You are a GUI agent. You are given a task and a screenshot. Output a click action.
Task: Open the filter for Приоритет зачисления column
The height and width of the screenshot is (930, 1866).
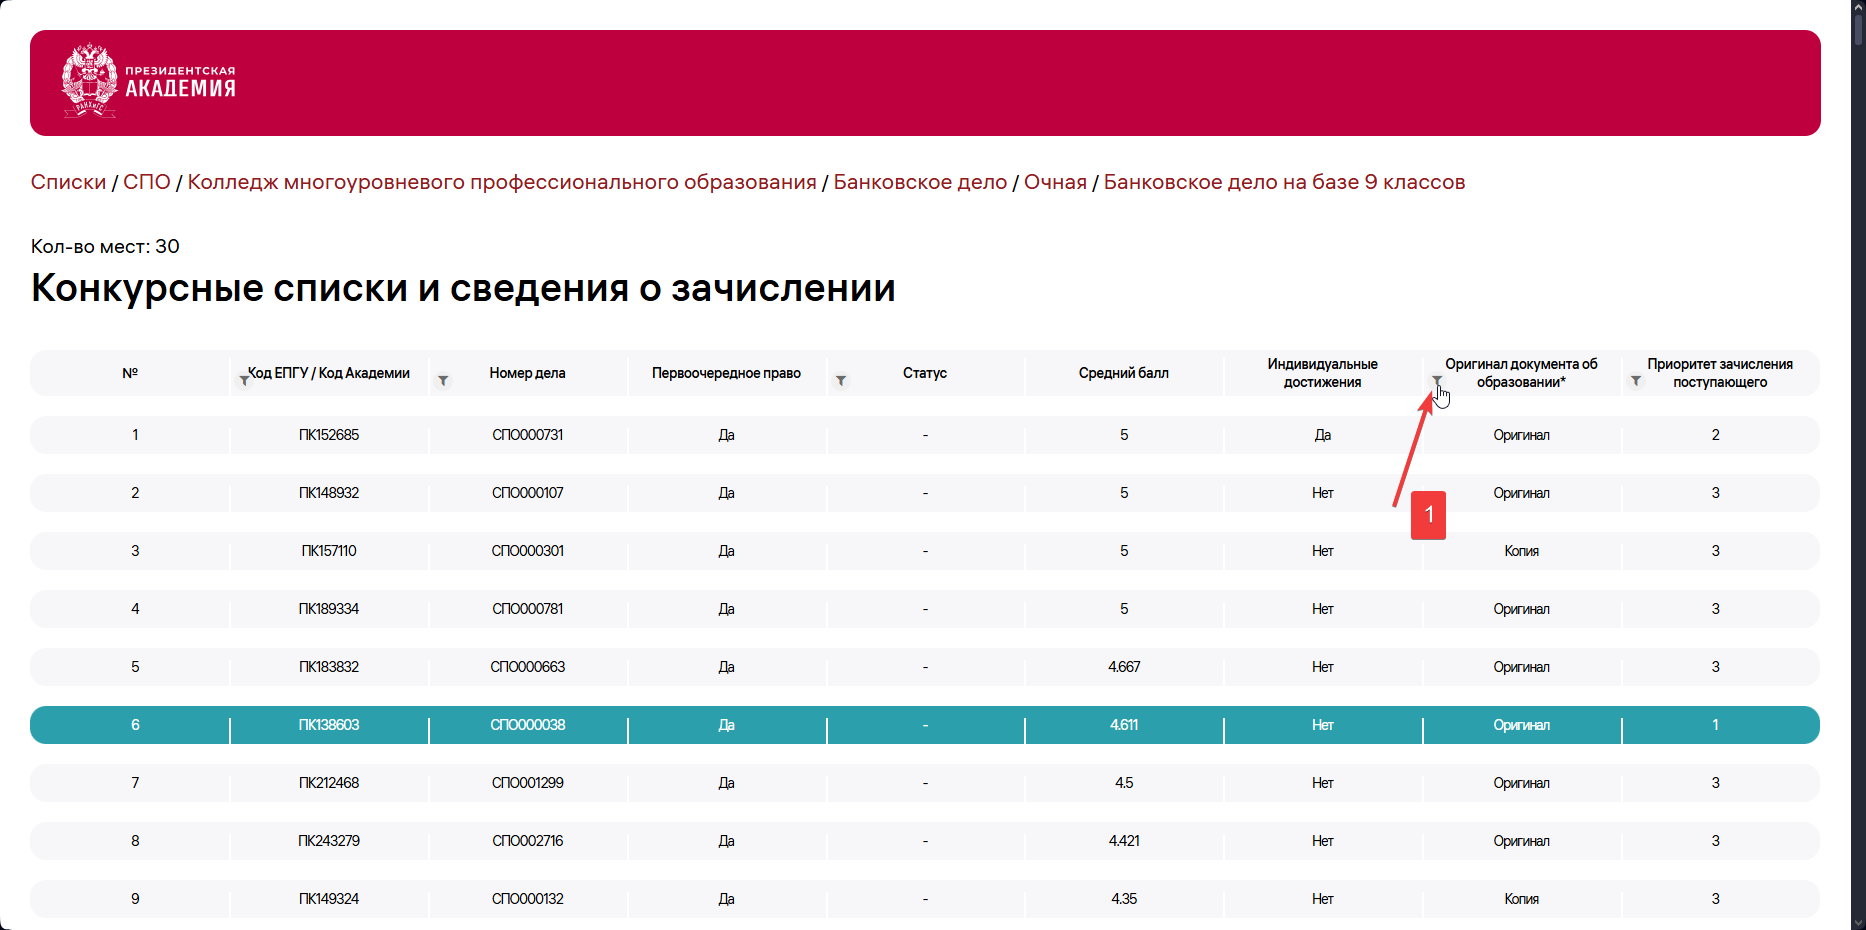click(1636, 380)
